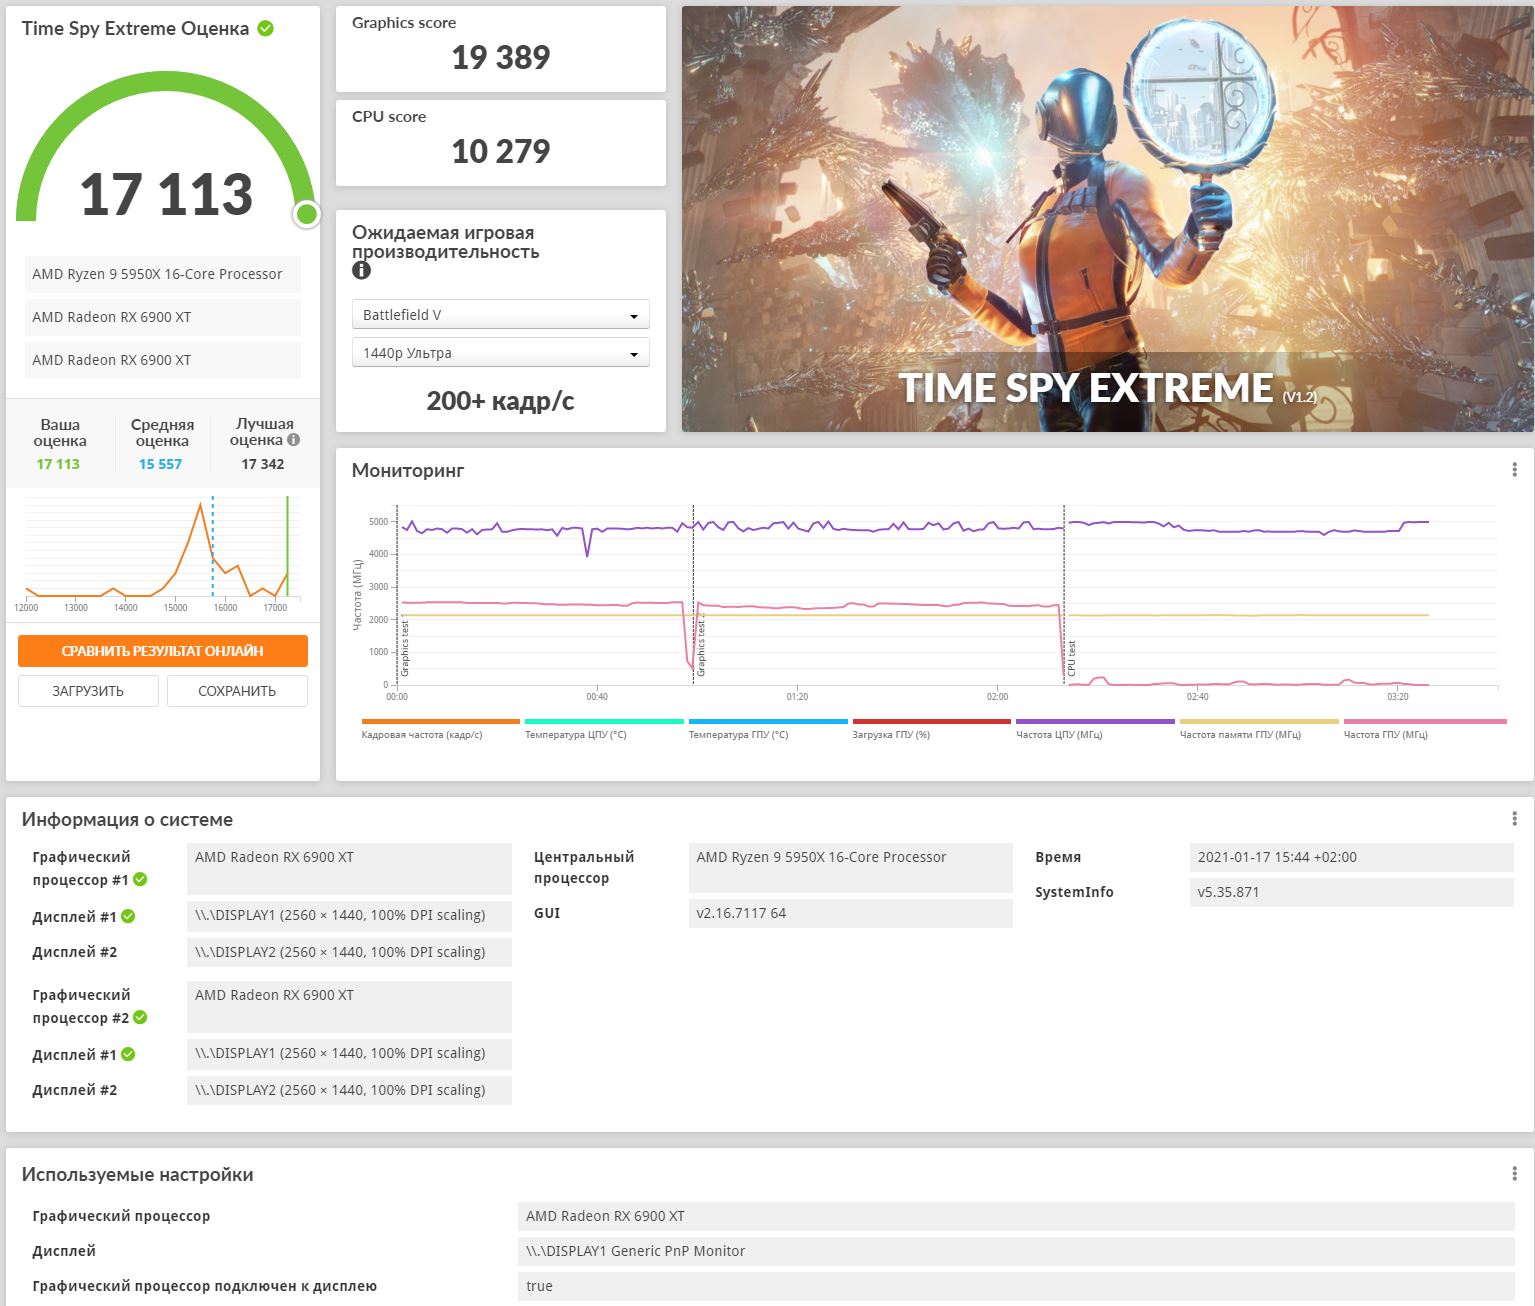Open the three-dot menu of the Мониторинг panel
The height and width of the screenshot is (1306, 1535).
click(1514, 470)
